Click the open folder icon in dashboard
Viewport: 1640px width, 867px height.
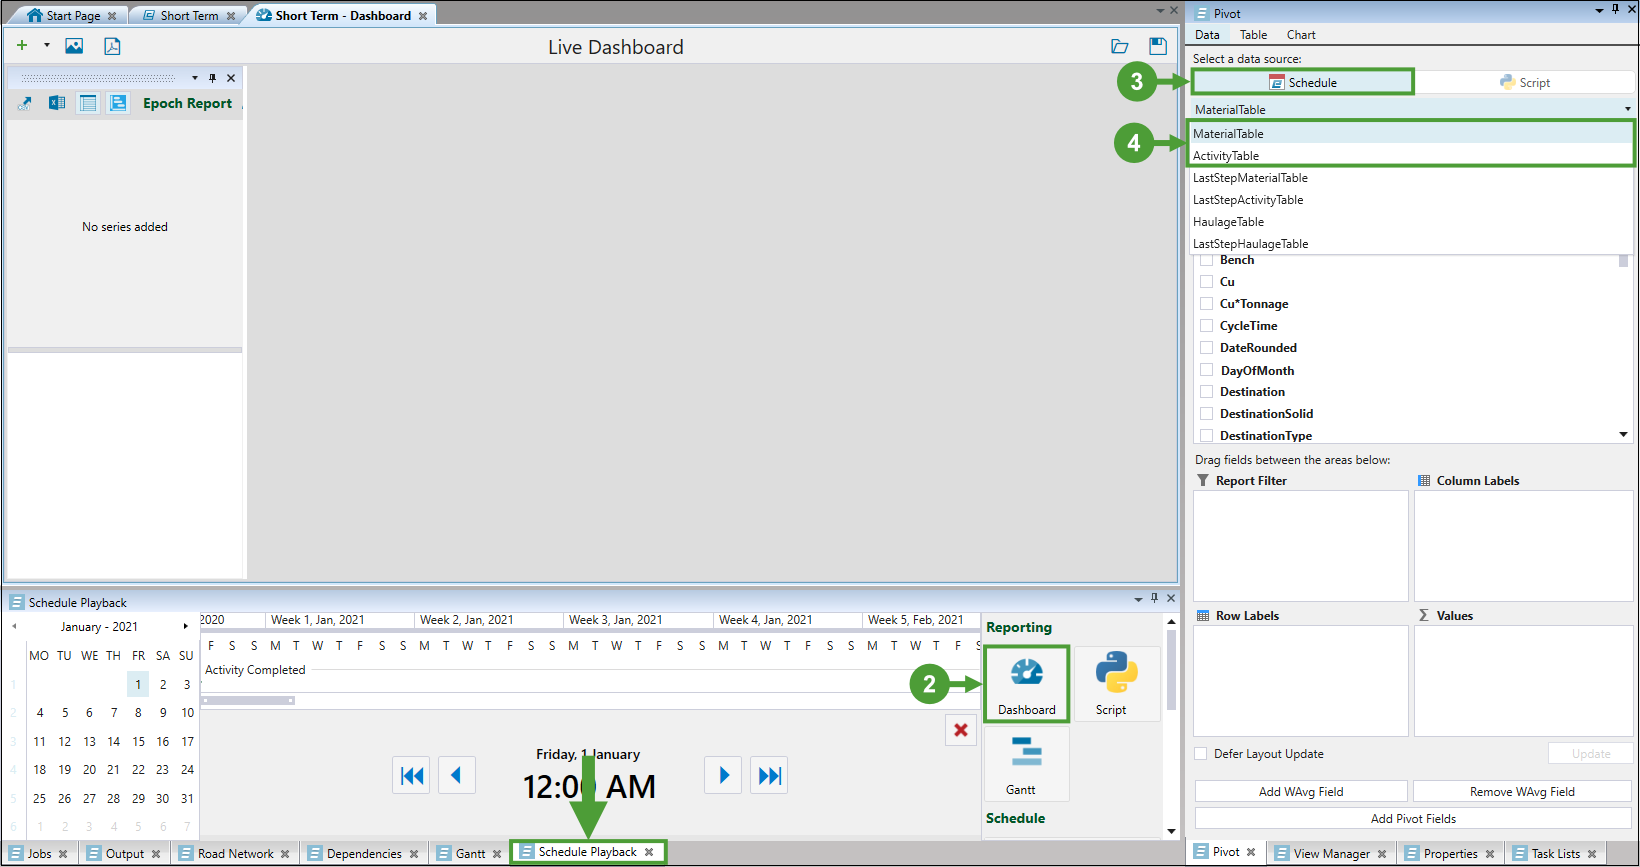pos(1119,46)
